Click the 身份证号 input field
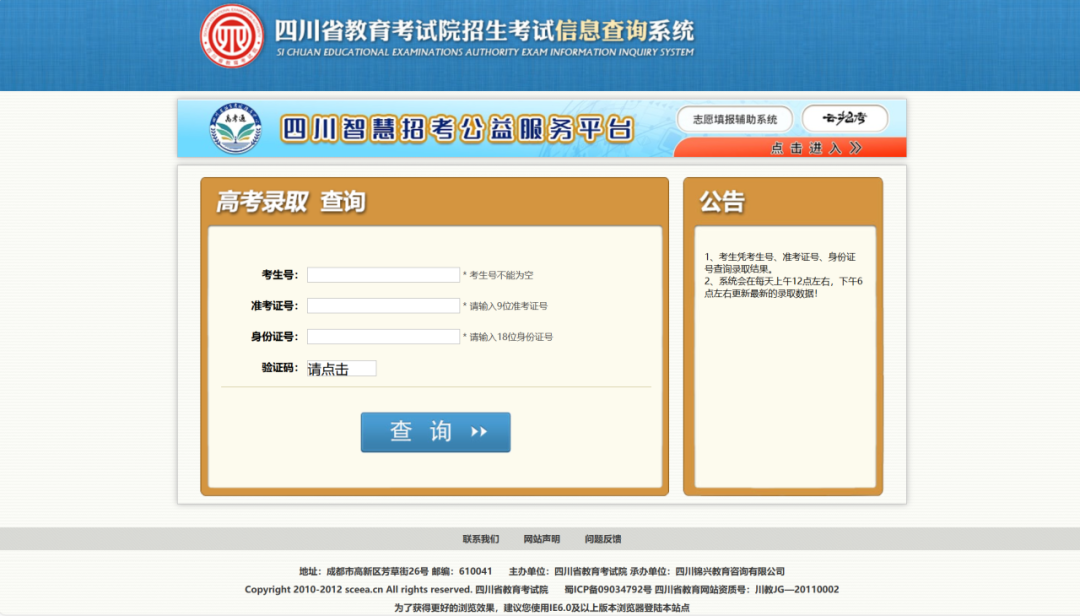The image size is (1080, 616). 383,336
